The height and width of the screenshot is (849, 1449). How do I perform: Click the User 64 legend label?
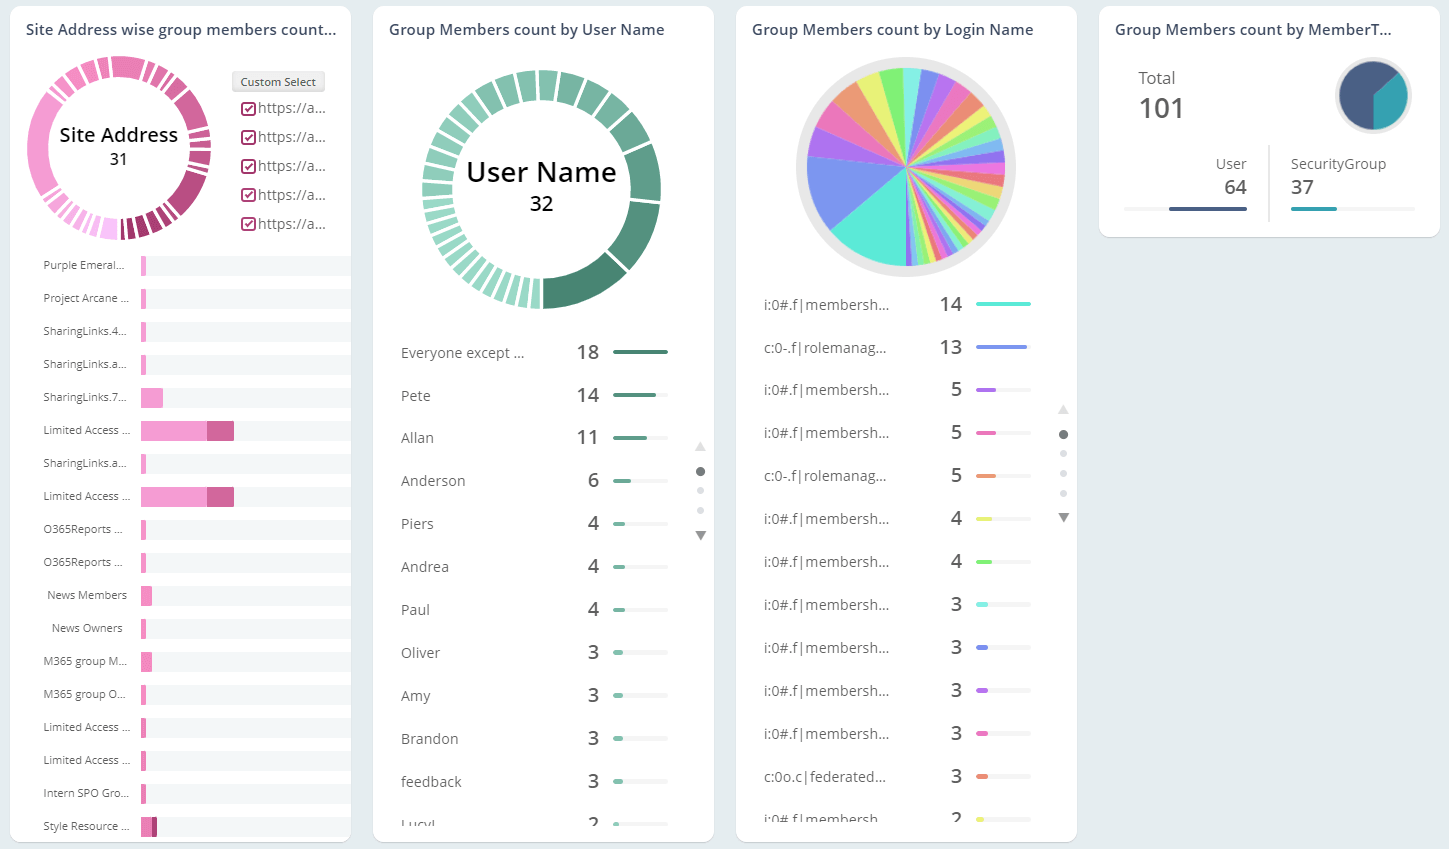(x=1231, y=163)
